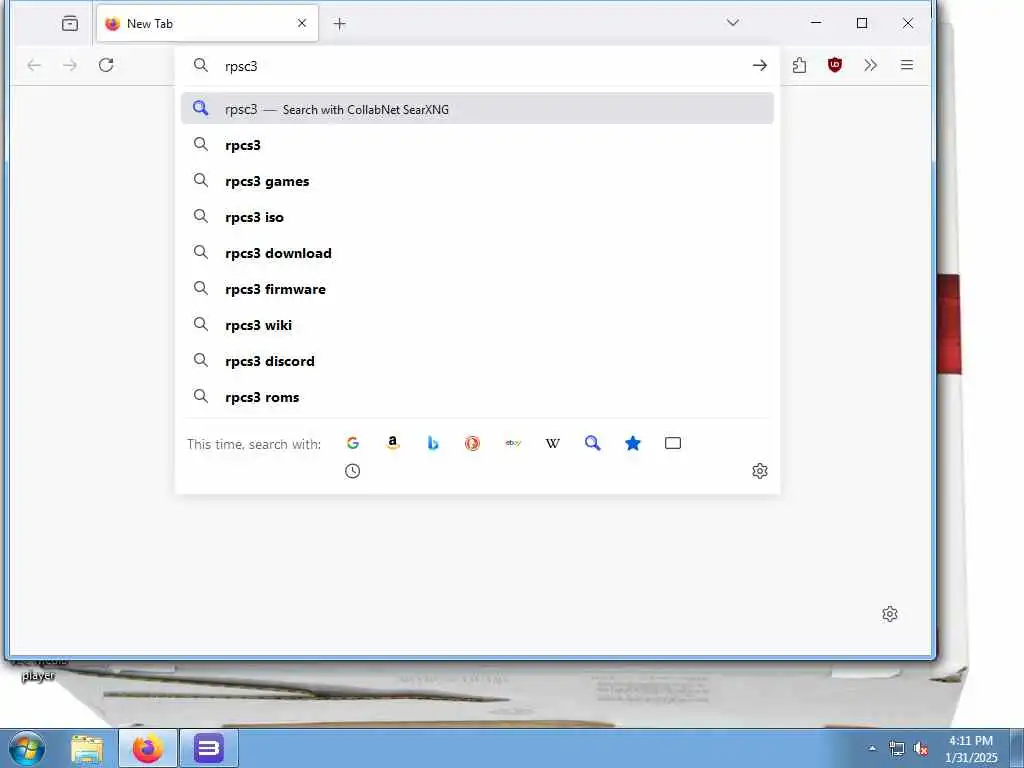Image resolution: width=1024 pixels, height=768 pixels.
Task: Select the rpcs3 games suggestion
Action: (x=477, y=181)
